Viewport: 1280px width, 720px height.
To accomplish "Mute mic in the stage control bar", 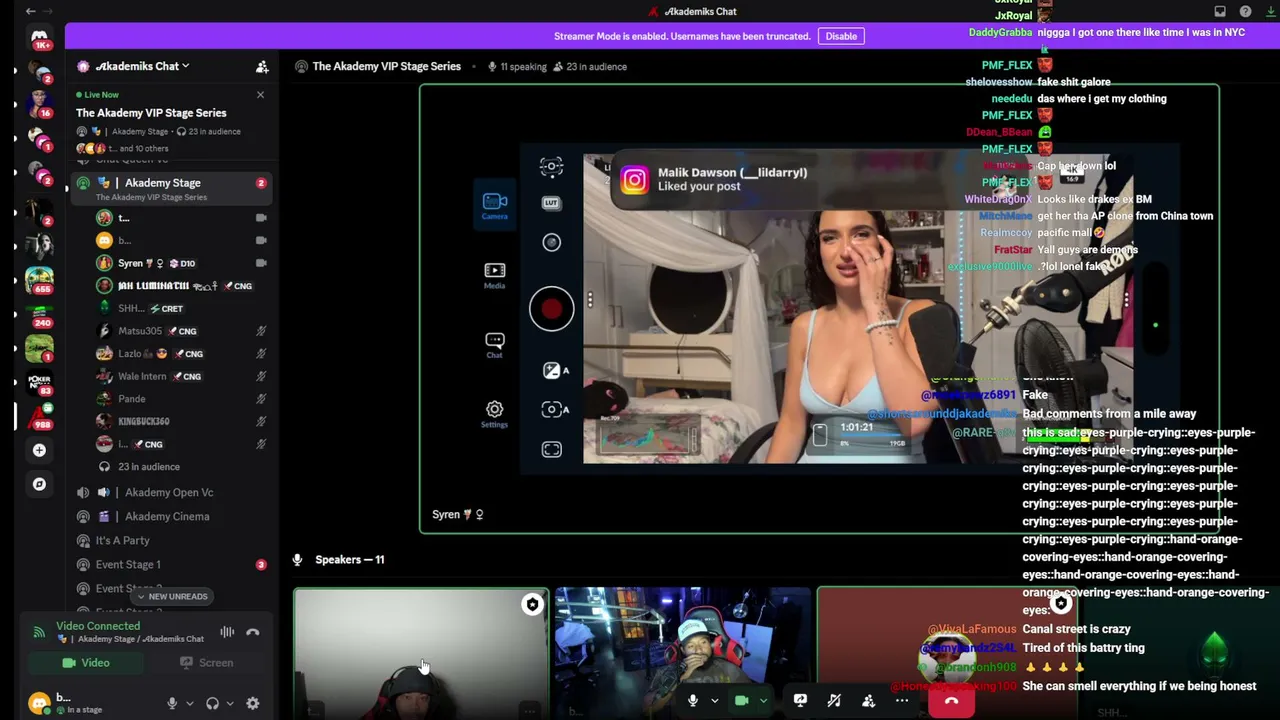I will (x=692, y=701).
